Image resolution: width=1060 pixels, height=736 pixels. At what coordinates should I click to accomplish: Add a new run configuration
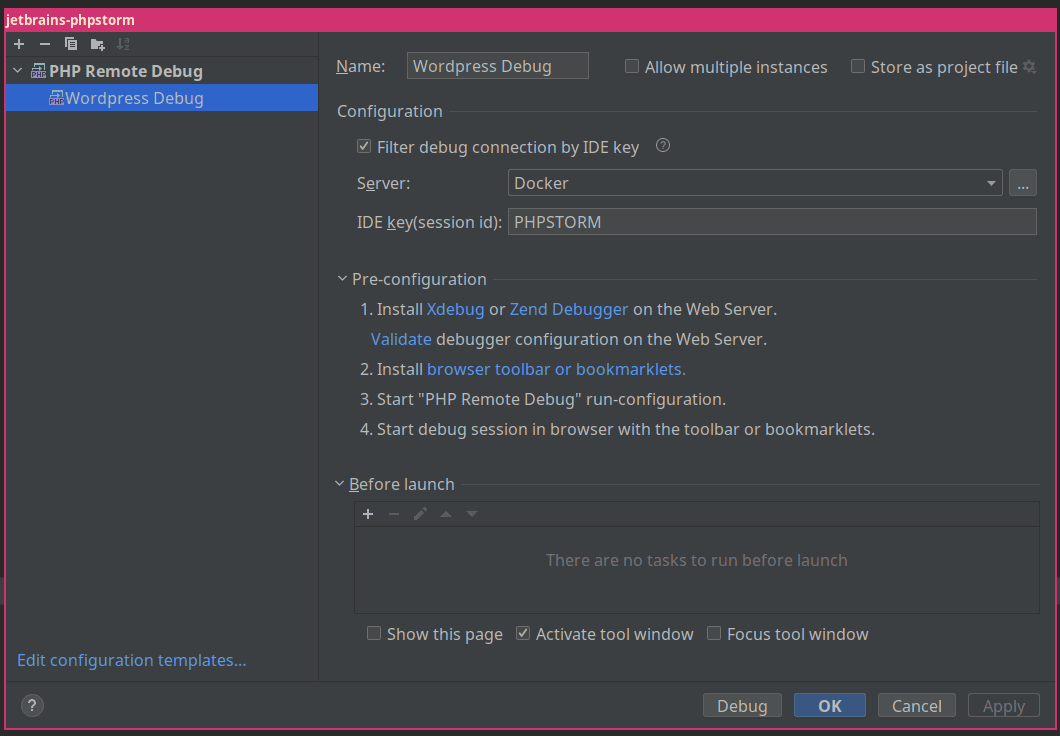click(19, 44)
